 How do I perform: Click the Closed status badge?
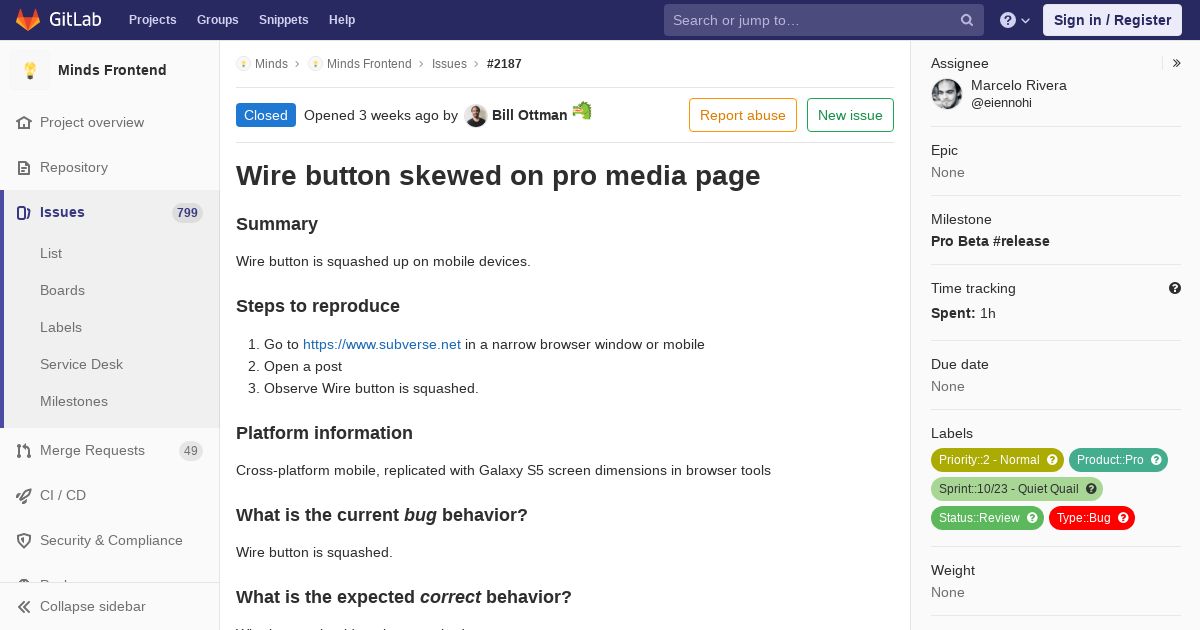click(x=266, y=115)
